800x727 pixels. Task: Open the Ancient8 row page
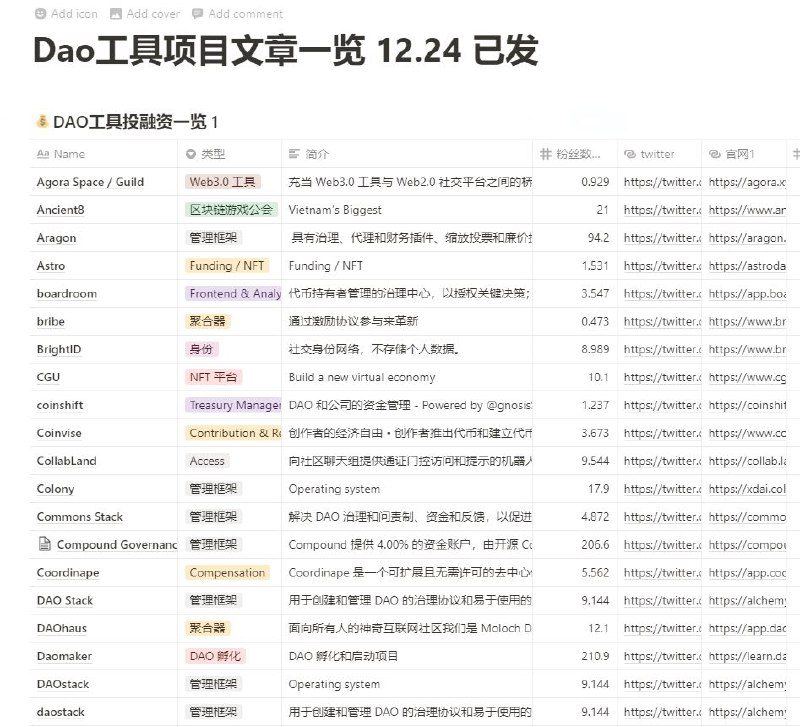[x=60, y=210]
